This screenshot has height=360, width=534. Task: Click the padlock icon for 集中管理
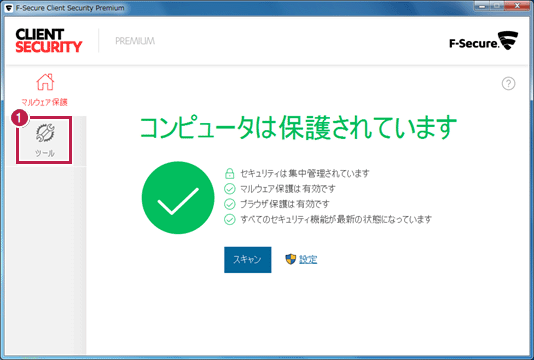[230, 173]
